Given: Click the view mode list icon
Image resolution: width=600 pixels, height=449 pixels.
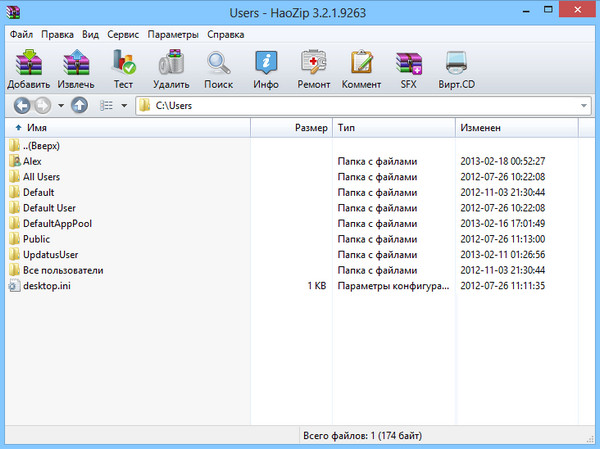Looking at the screenshot, I should point(106,105).
